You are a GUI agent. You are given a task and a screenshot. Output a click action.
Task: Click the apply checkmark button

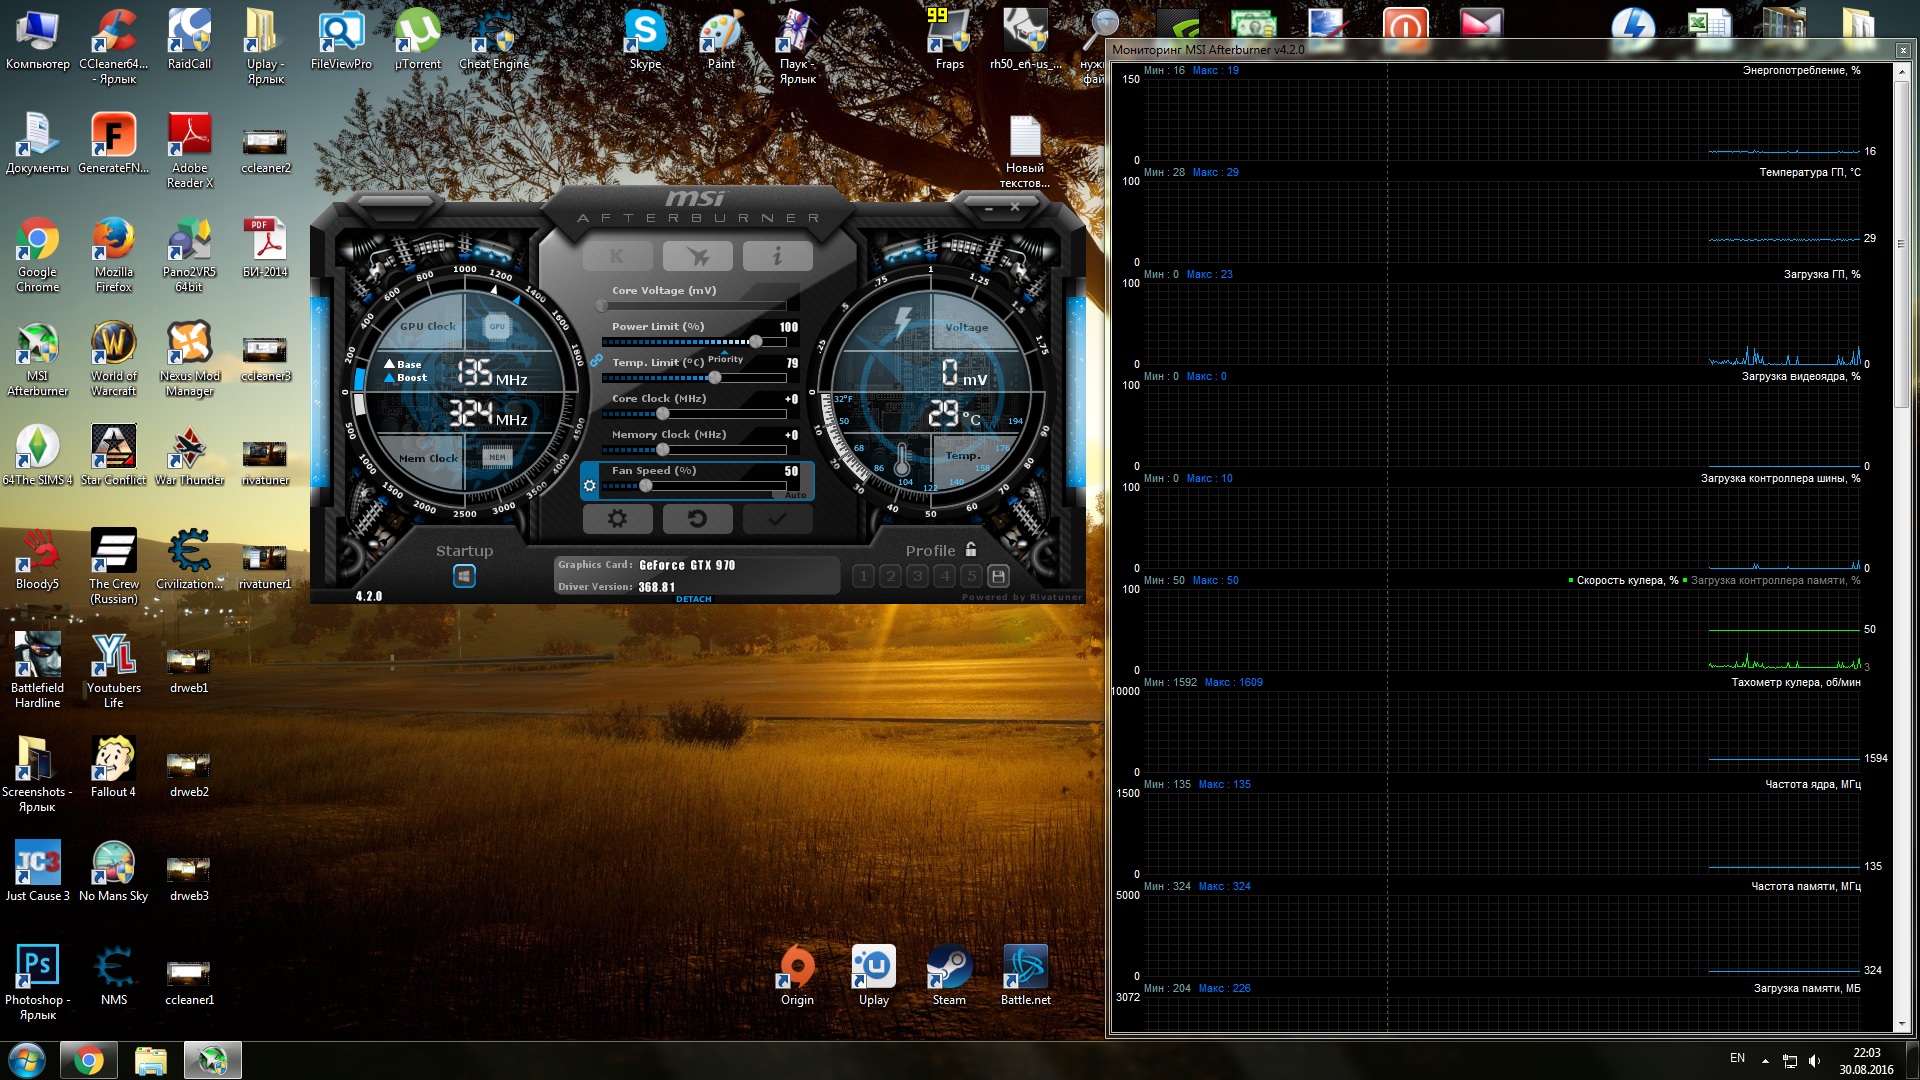777,519
